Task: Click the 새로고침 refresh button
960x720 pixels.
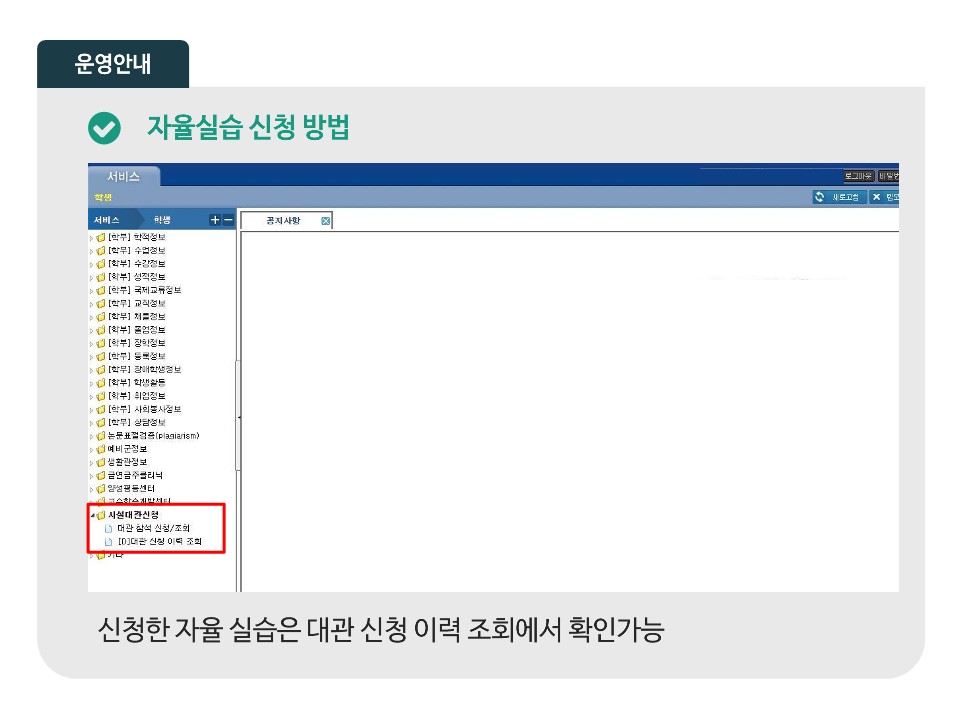Action: tap(838, 197)
